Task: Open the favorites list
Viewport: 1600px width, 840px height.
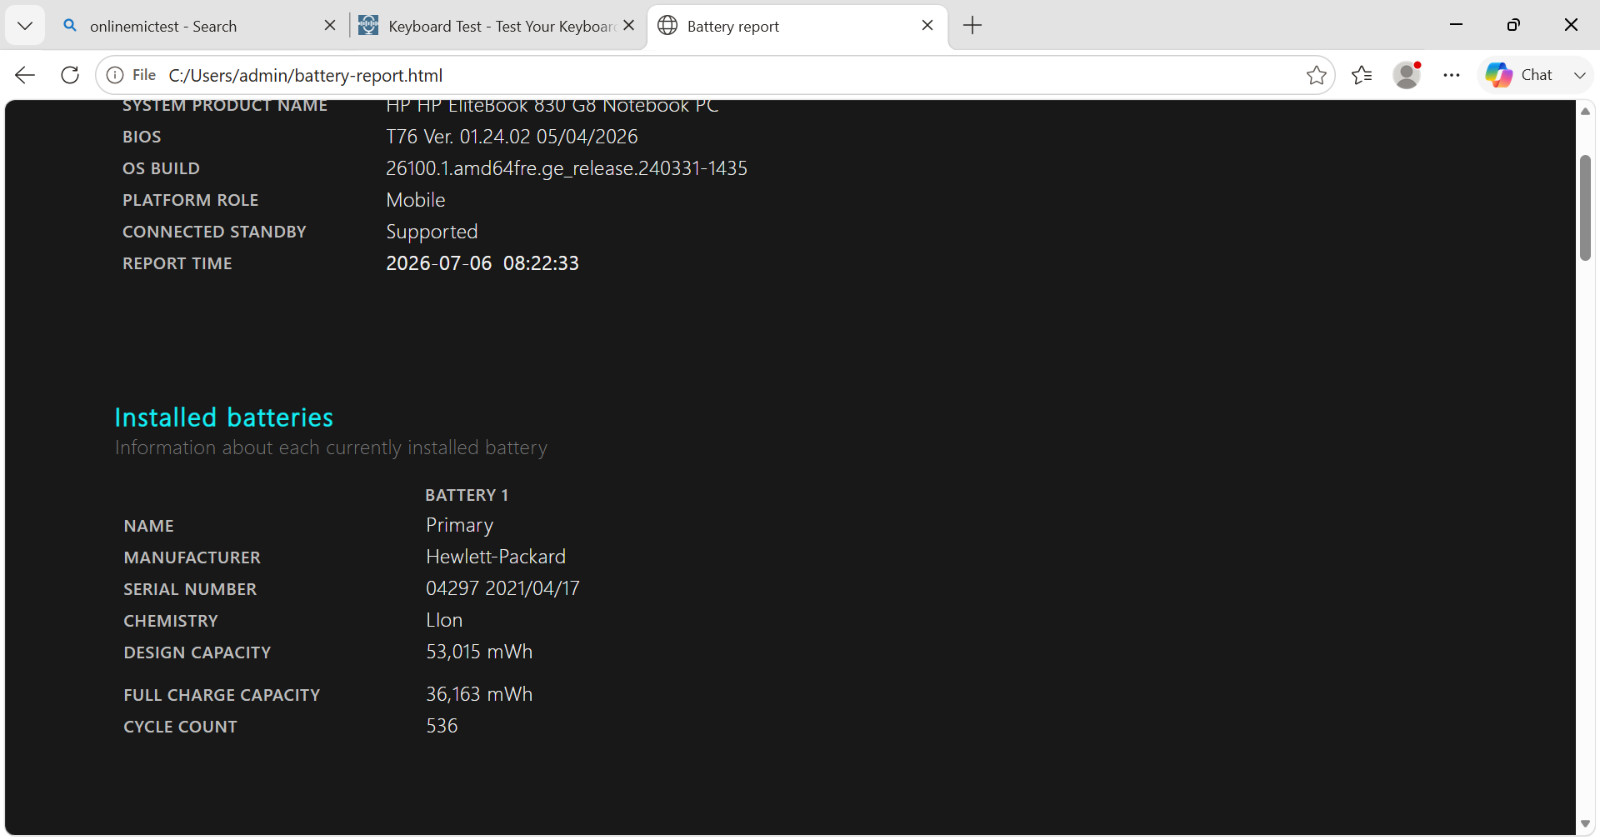Action: click(1362, 75)
